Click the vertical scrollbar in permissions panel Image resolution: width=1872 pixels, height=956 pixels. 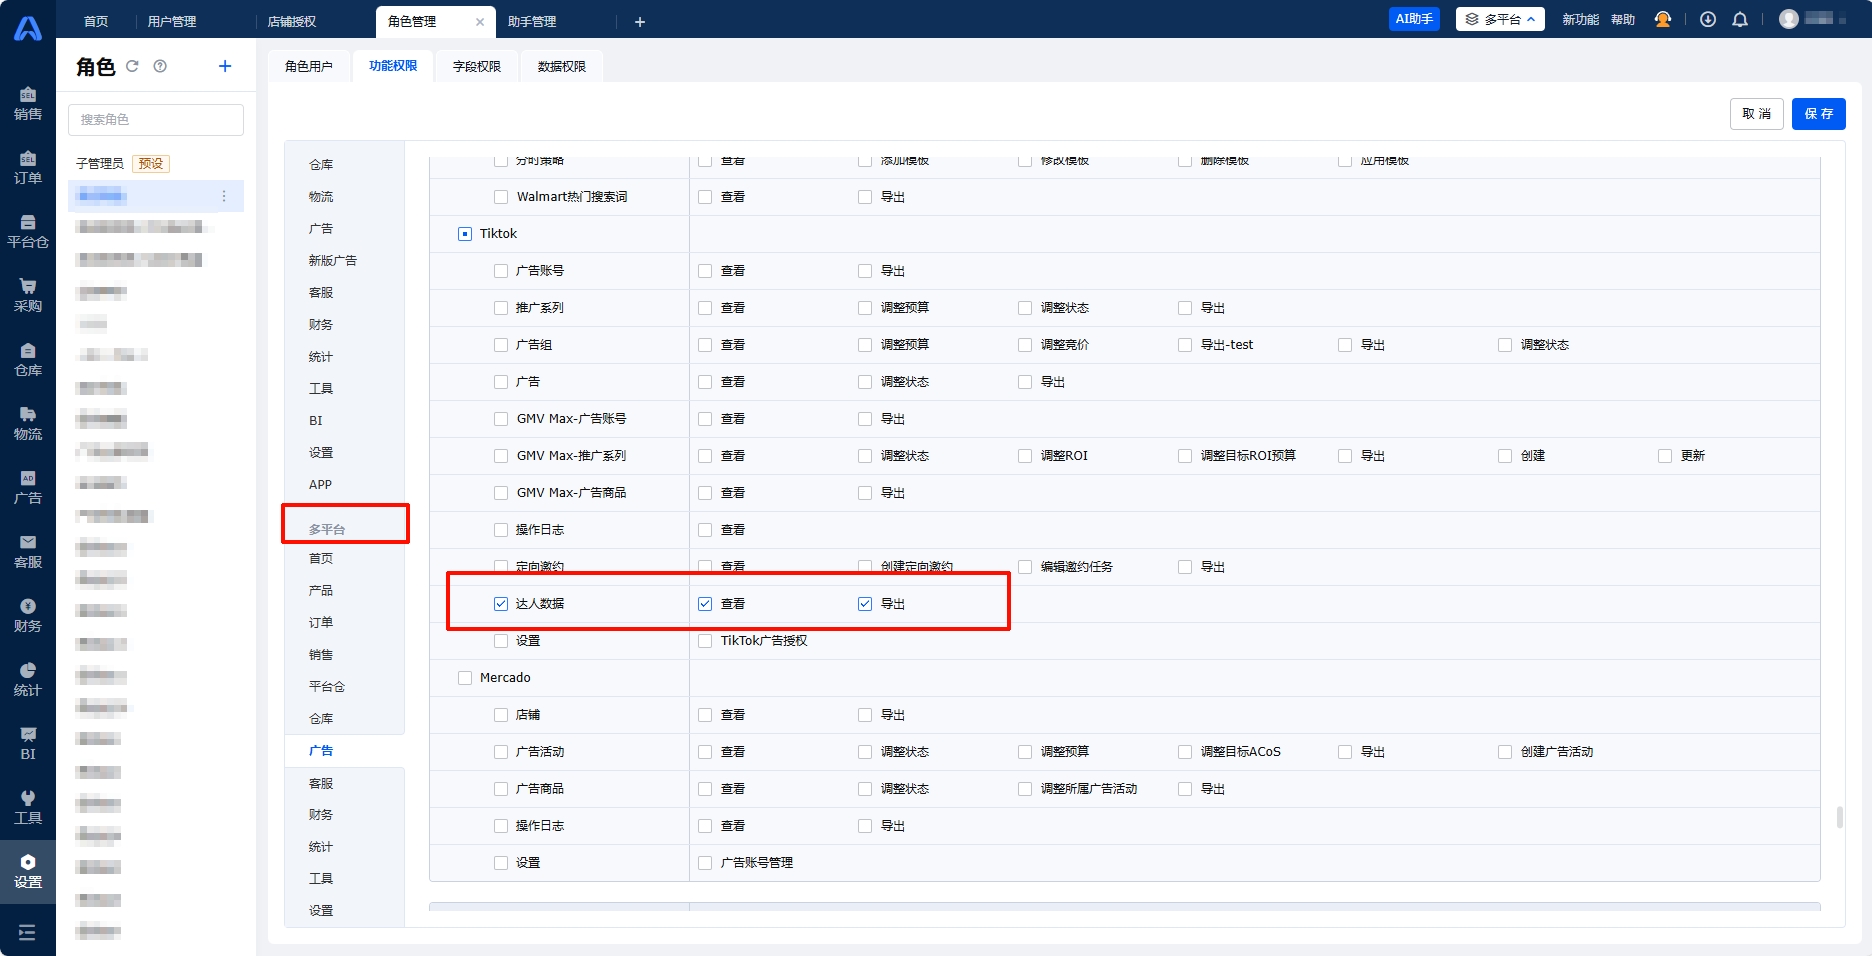tap(1839, 817)
